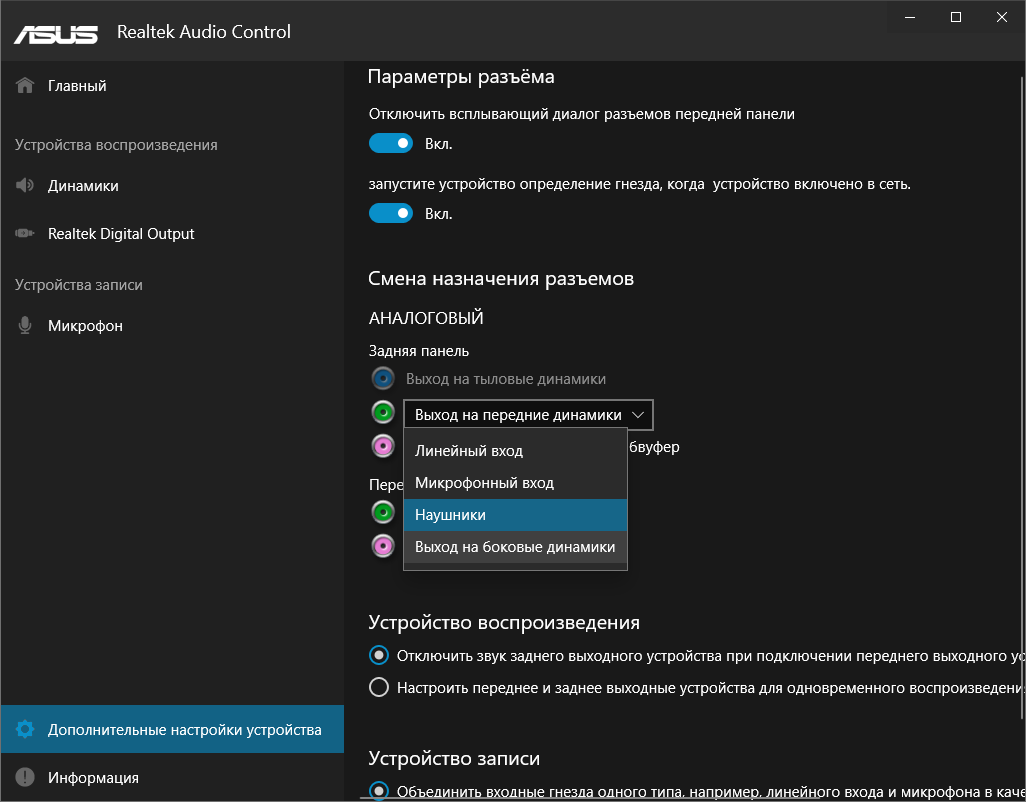Toggle the front panel popup dialog switch
1026x802 pixels.
[391, 144]
